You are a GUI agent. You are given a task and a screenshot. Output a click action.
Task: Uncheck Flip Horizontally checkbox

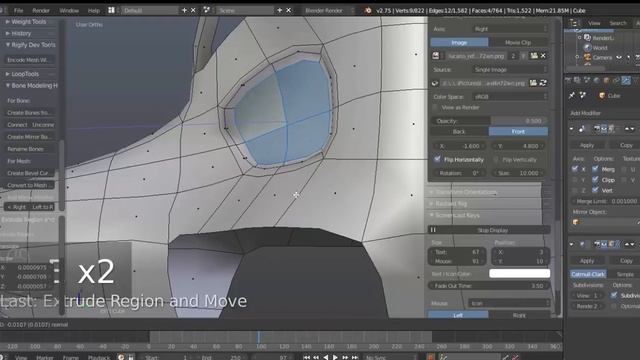[438, 159]
